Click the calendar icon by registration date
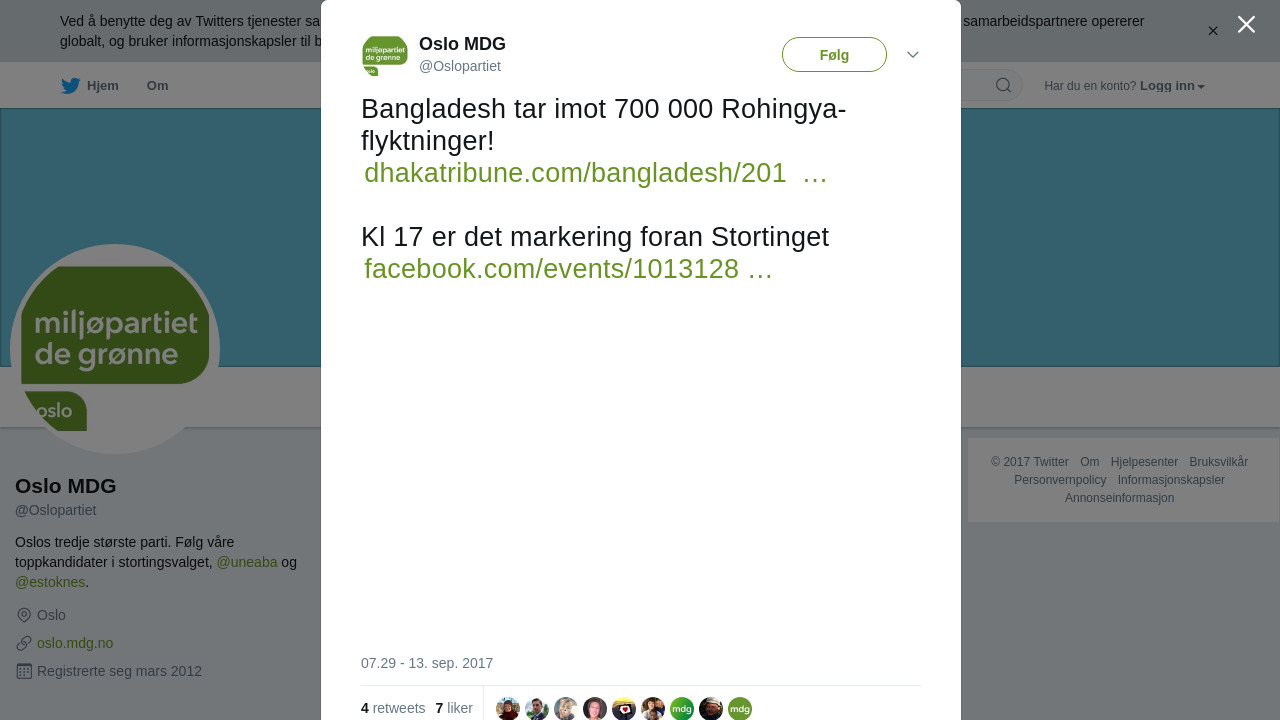Screen dimensions: 1280x720 pos(24,671)
